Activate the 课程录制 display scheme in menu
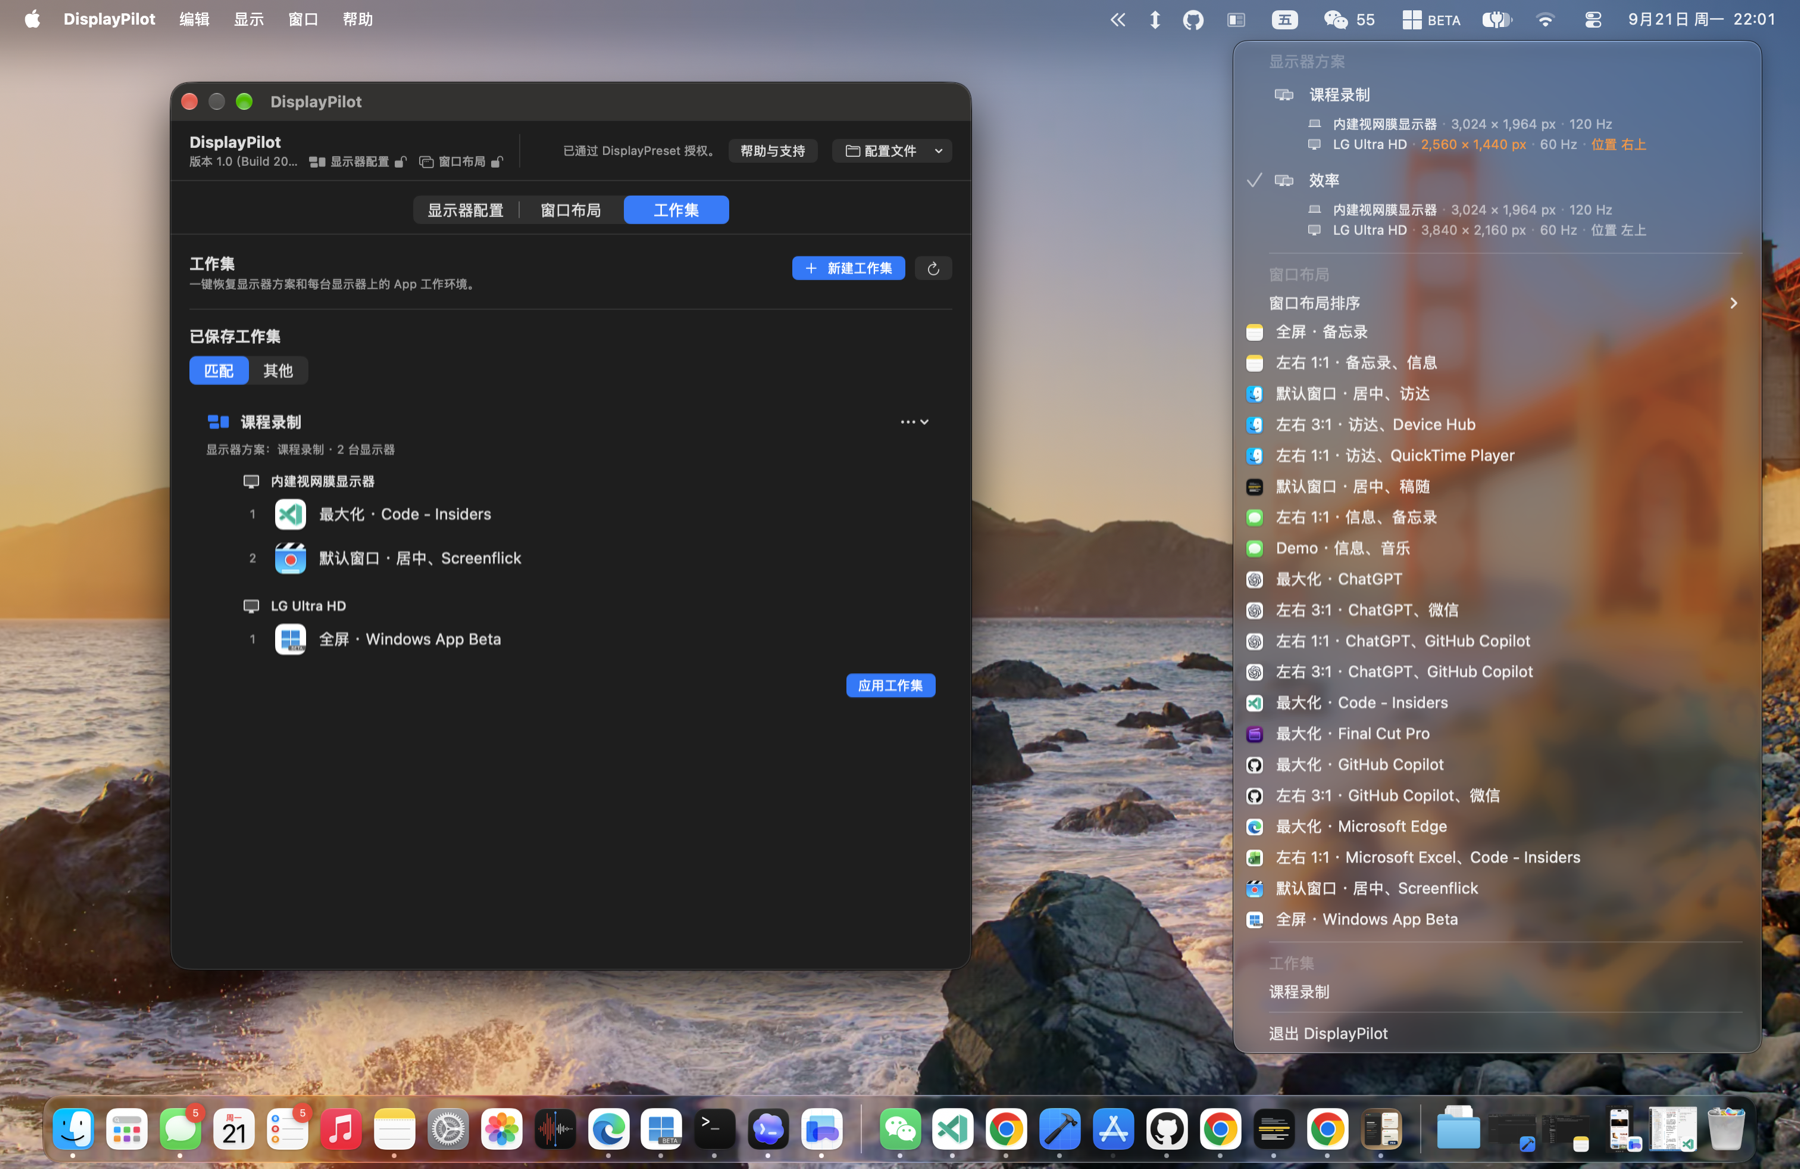Viewport: 1800px width, 1169px height. [1497, 95]
